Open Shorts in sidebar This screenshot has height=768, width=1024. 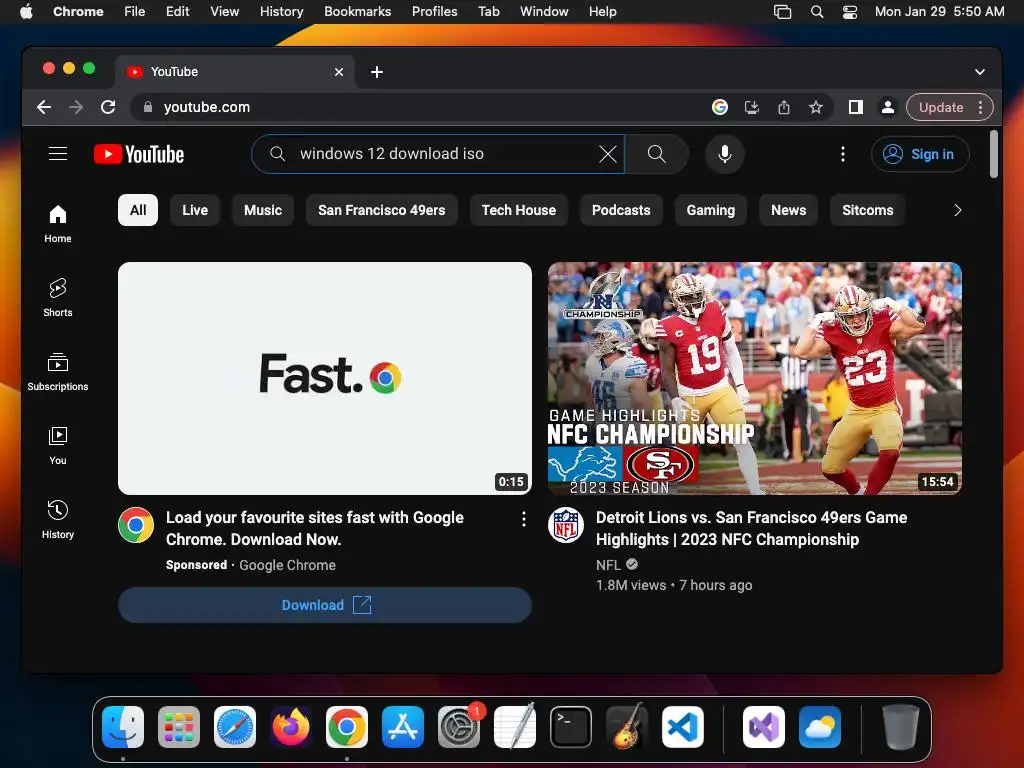[57, 298]
